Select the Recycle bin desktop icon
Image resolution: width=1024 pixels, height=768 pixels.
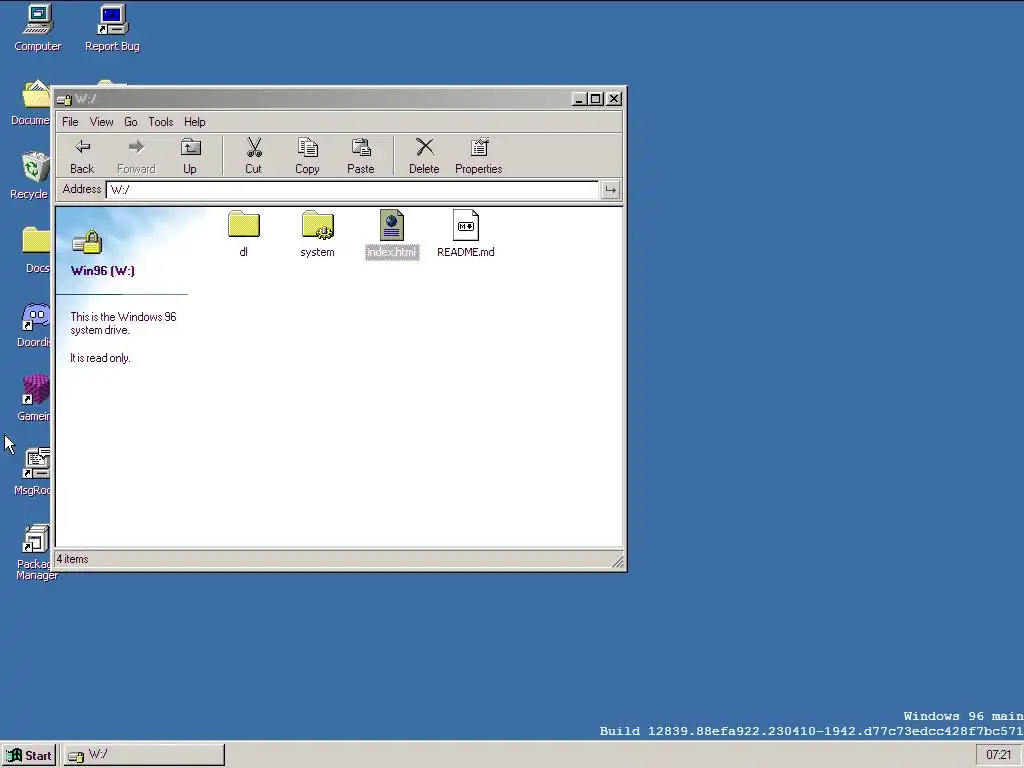(x=30, y=175)
